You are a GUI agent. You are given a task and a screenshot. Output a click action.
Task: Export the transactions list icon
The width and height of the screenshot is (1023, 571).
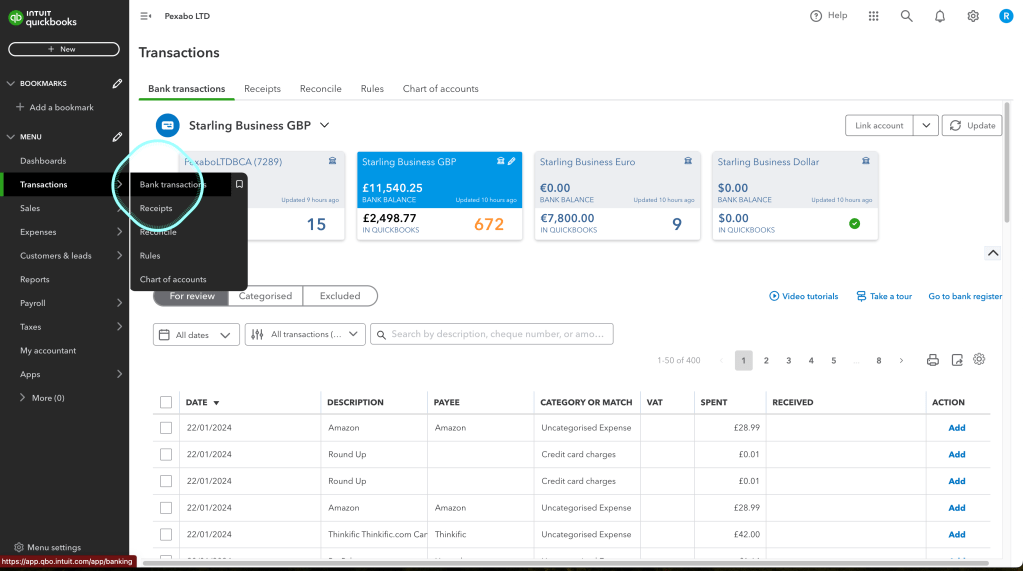click(x=957, y=360)
